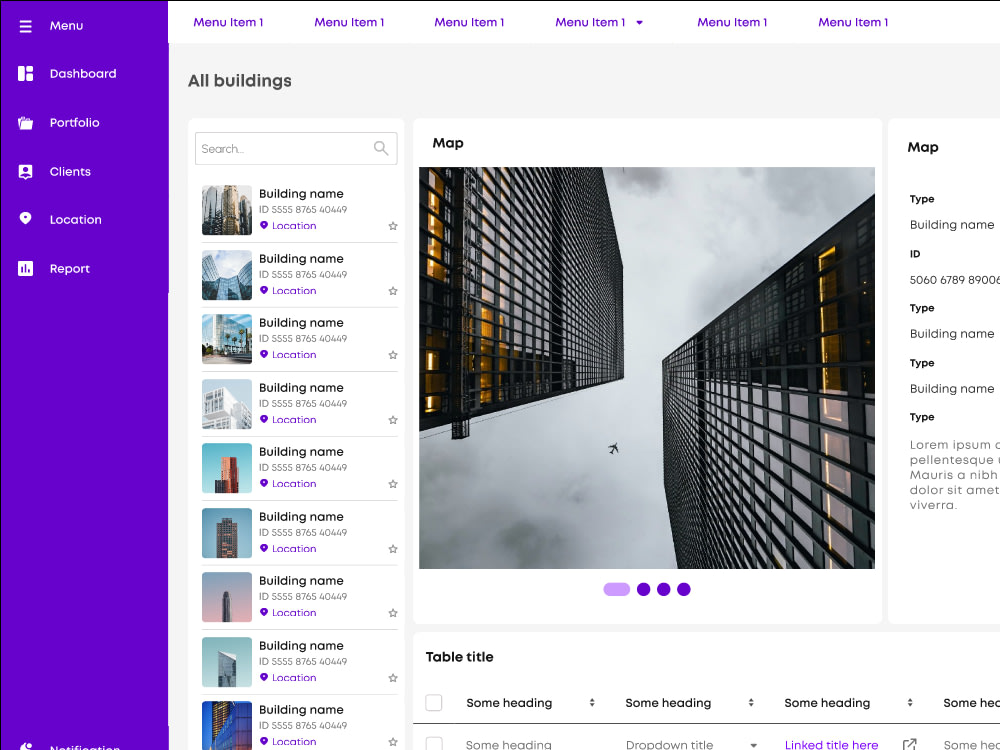Click the Notification icon at the sidebar bottom
The height and width of the screenshot is (750, 1000).
coord(24,745)
